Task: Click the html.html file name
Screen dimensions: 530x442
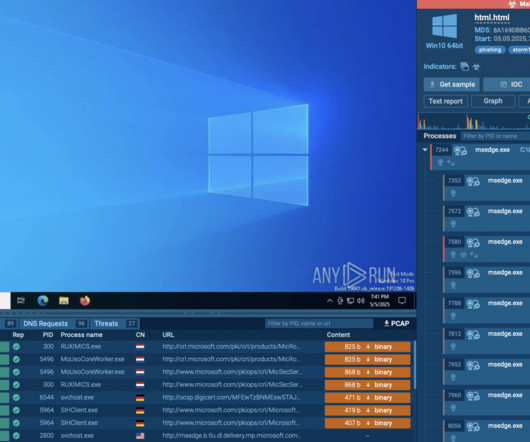Action: (x=492, y=18)
